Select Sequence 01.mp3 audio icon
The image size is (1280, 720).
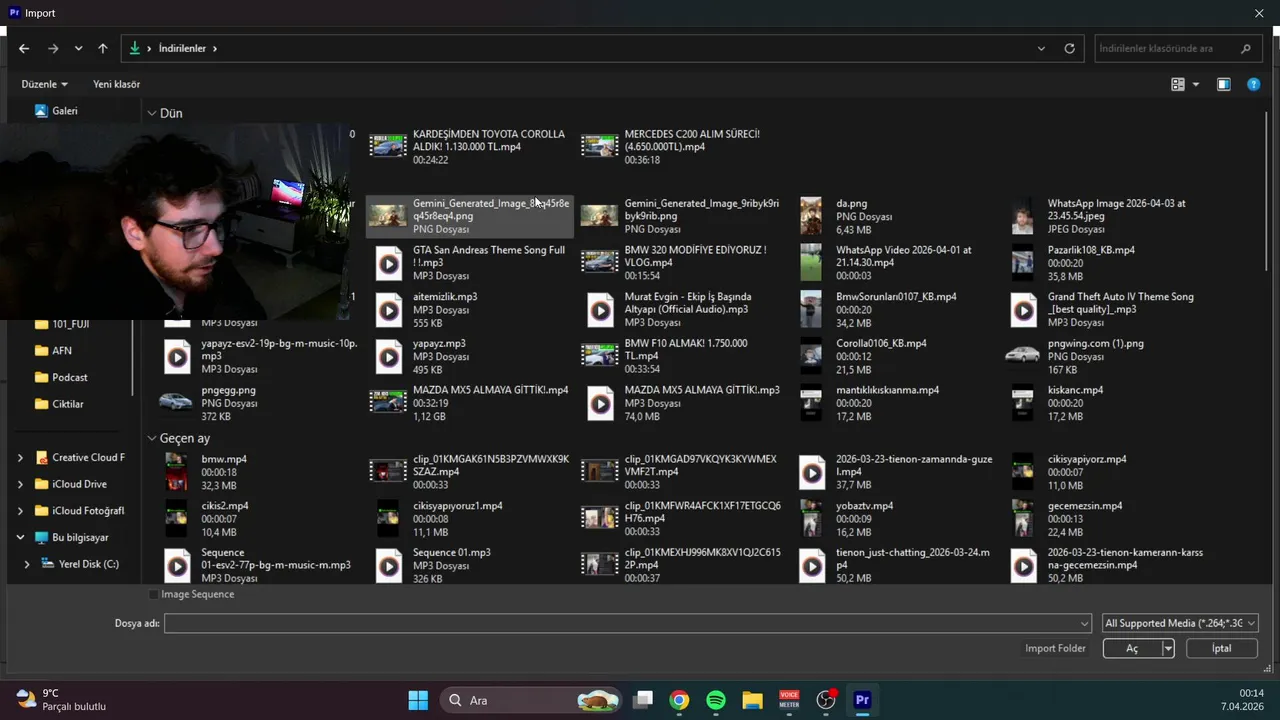pos(388,566)
